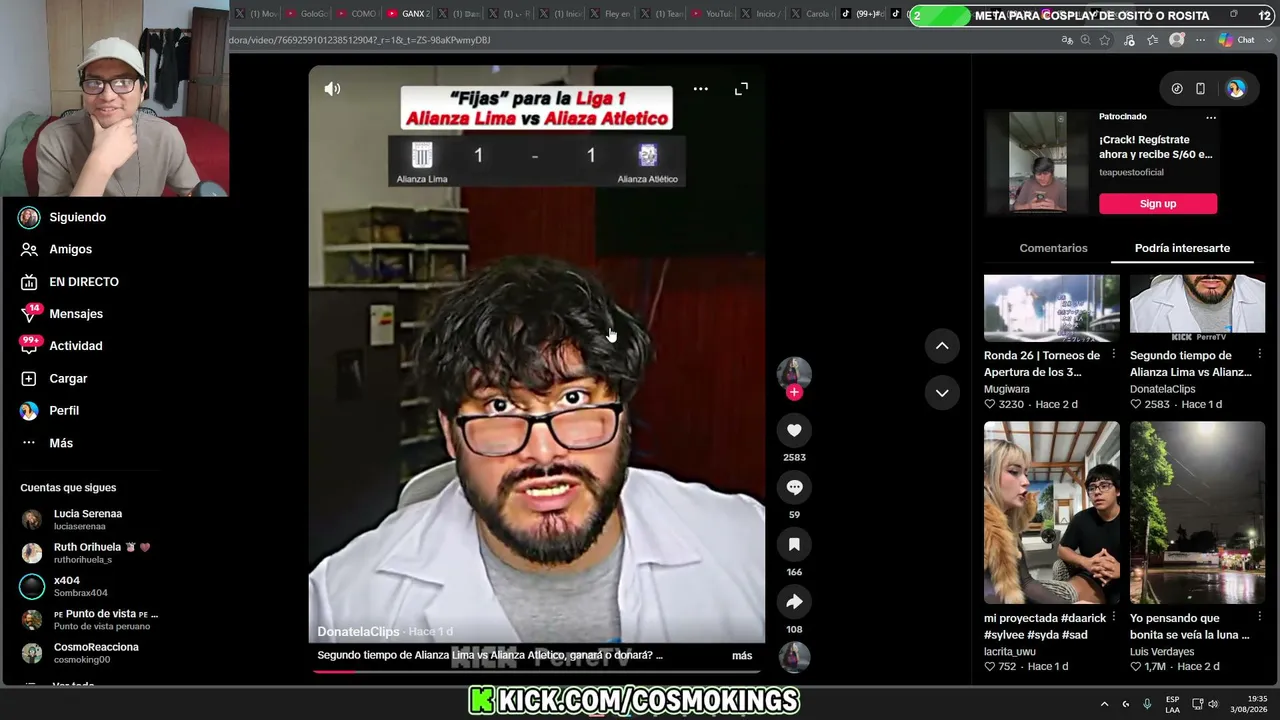Viewport: 1280px width, 720px height.
Task: Open the mi proyectada #daarick video thumbnail
Action: pos(1052,512)
